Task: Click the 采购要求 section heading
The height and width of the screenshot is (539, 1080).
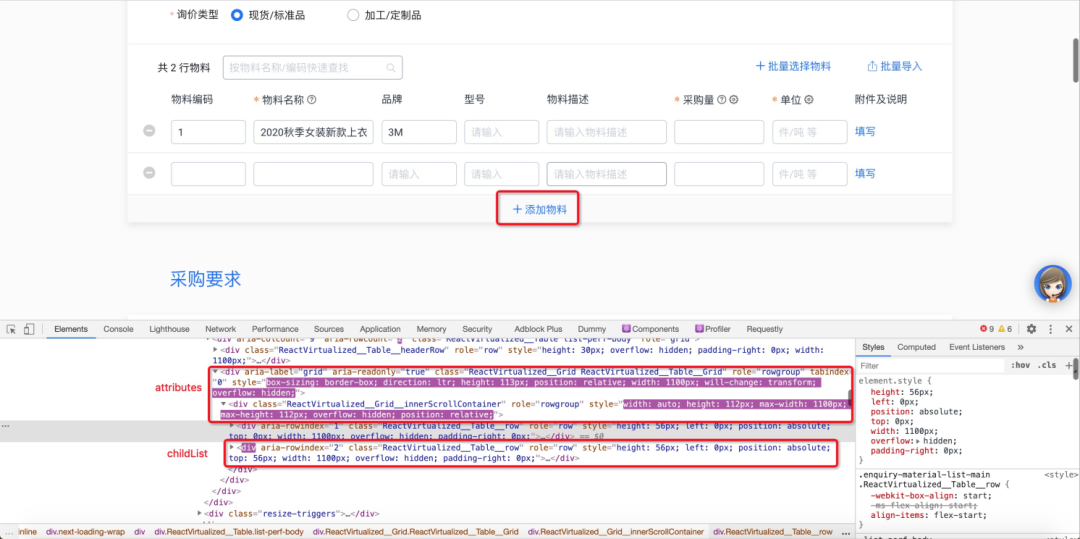Action: tap(205, 279)
